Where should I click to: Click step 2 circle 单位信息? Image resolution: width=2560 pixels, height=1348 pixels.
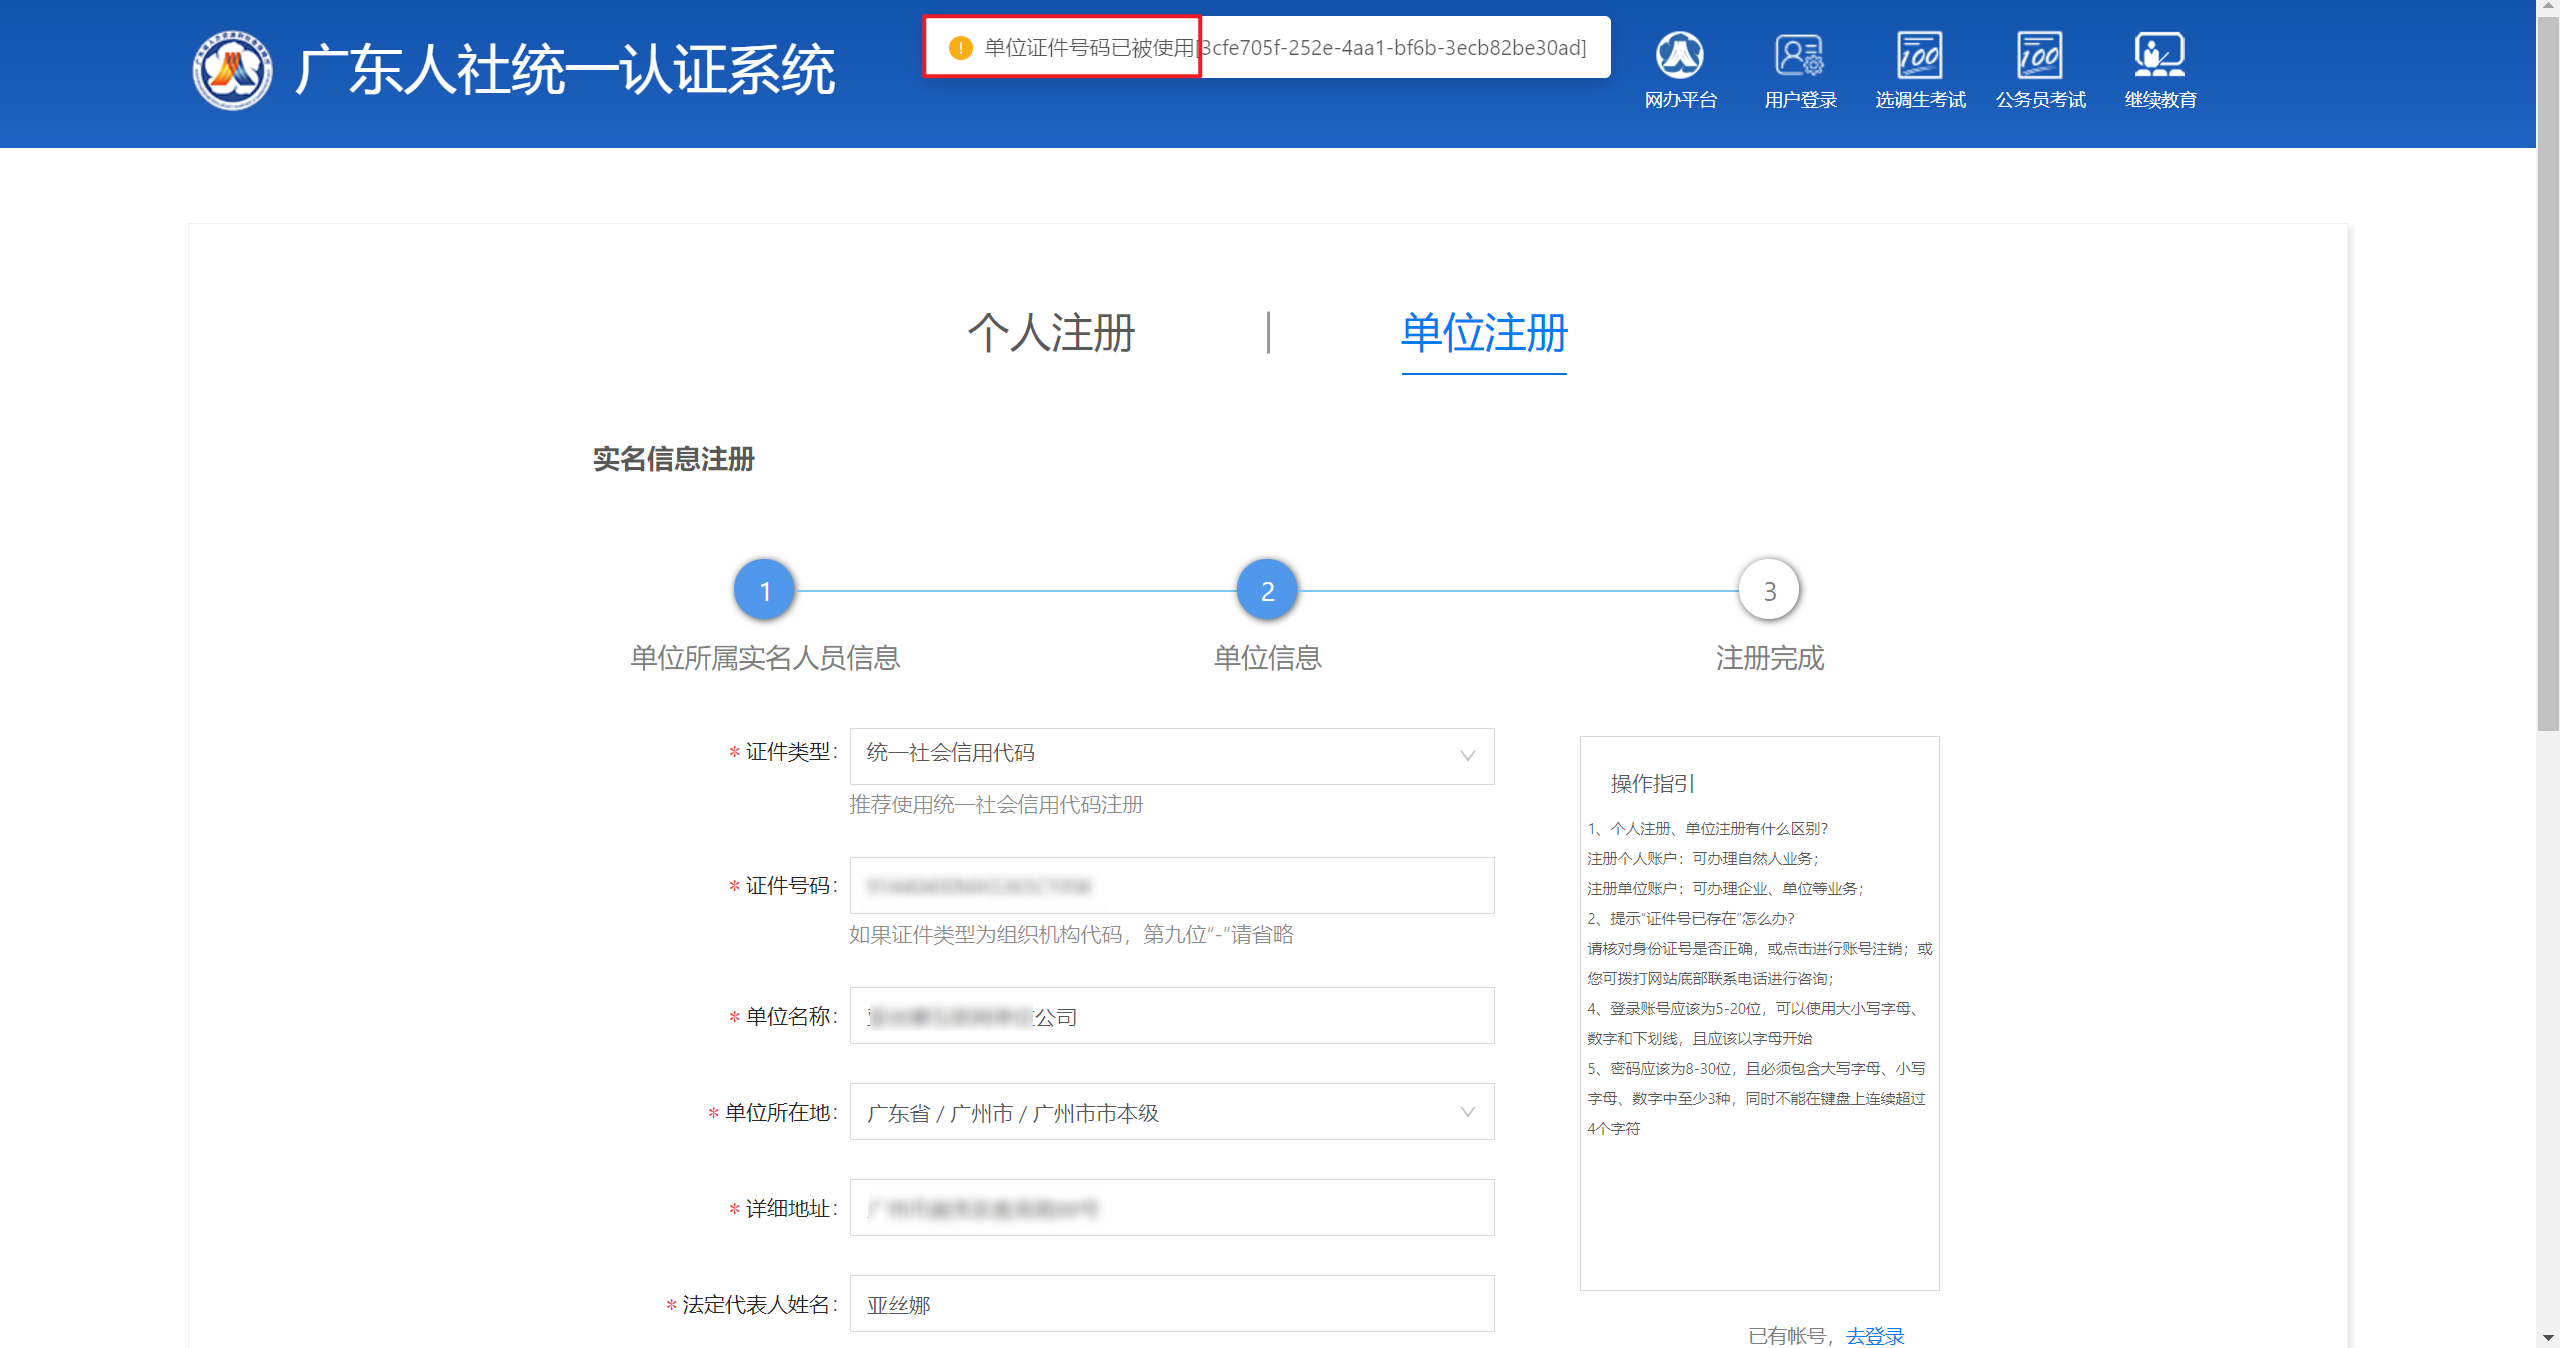(x=1267, y=590)
